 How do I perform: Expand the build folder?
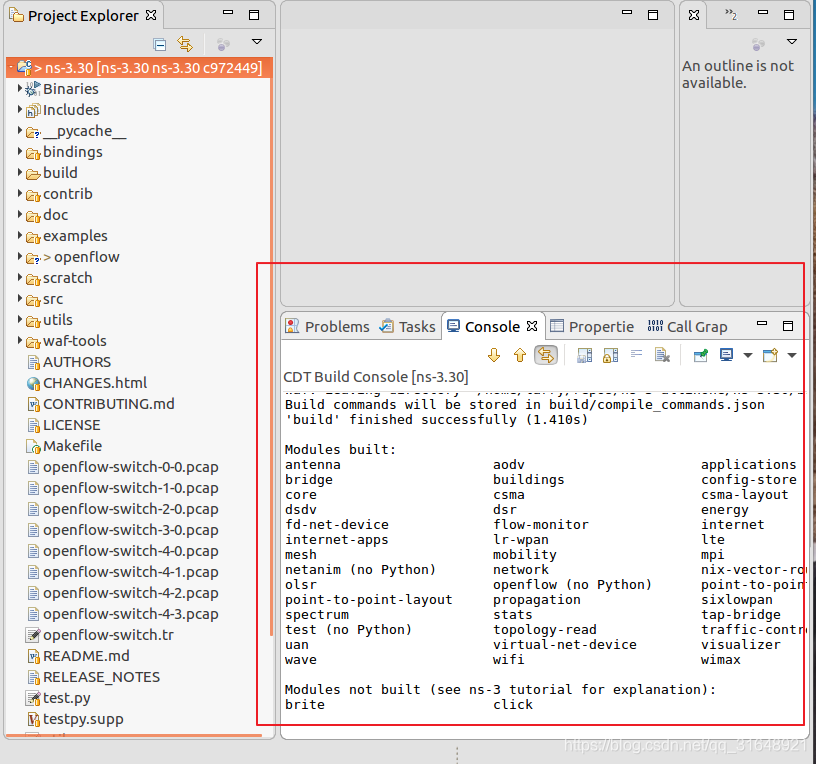[x=20, y=172]
